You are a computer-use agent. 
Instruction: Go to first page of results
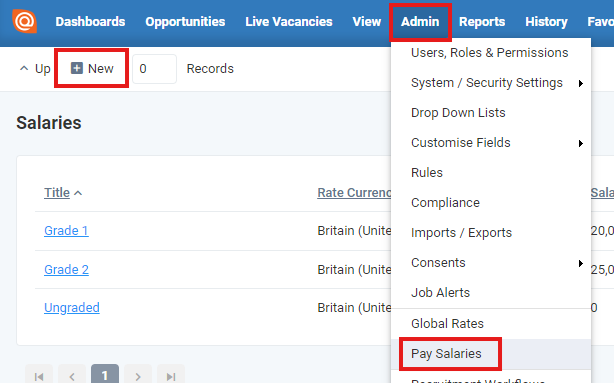pos(39,376)
